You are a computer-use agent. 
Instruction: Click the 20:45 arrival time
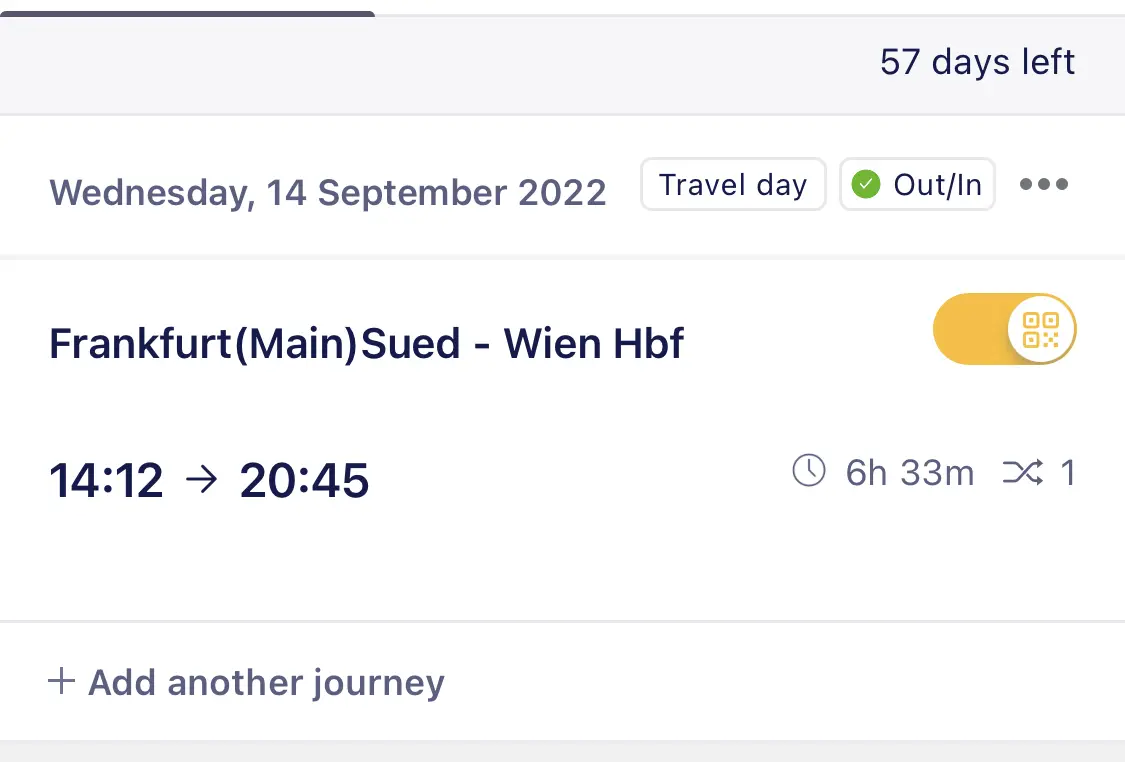[304, 482]
